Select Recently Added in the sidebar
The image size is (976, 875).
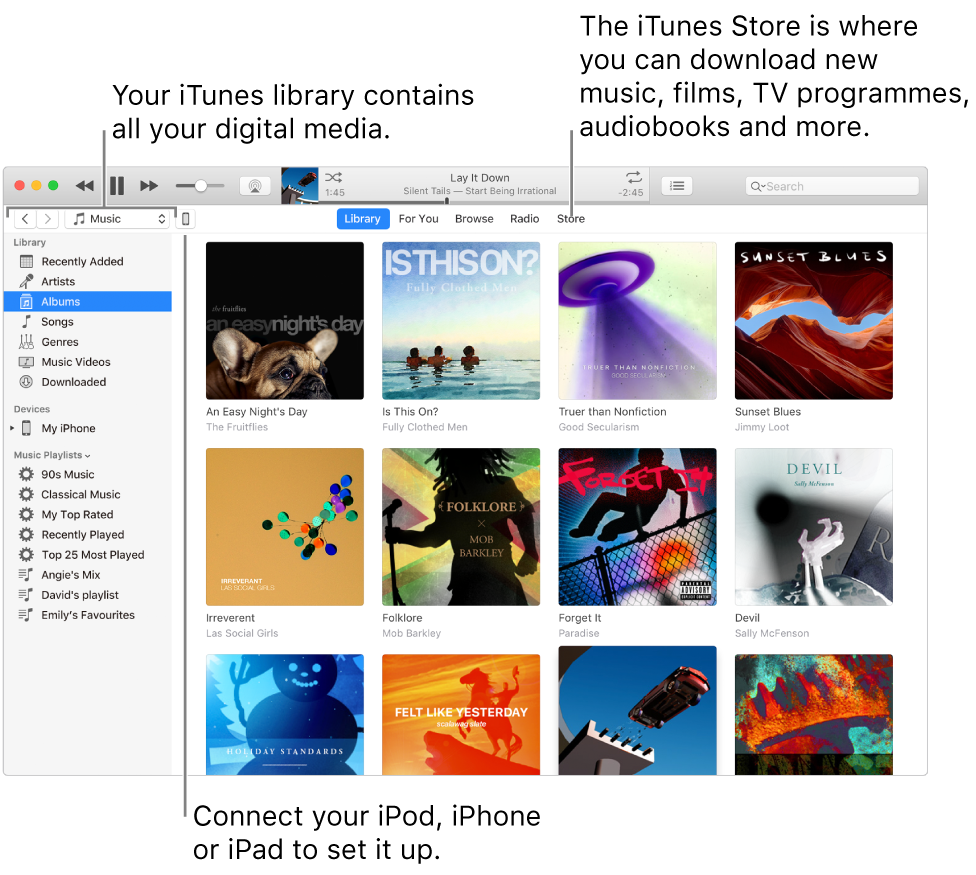pos(88,261)
